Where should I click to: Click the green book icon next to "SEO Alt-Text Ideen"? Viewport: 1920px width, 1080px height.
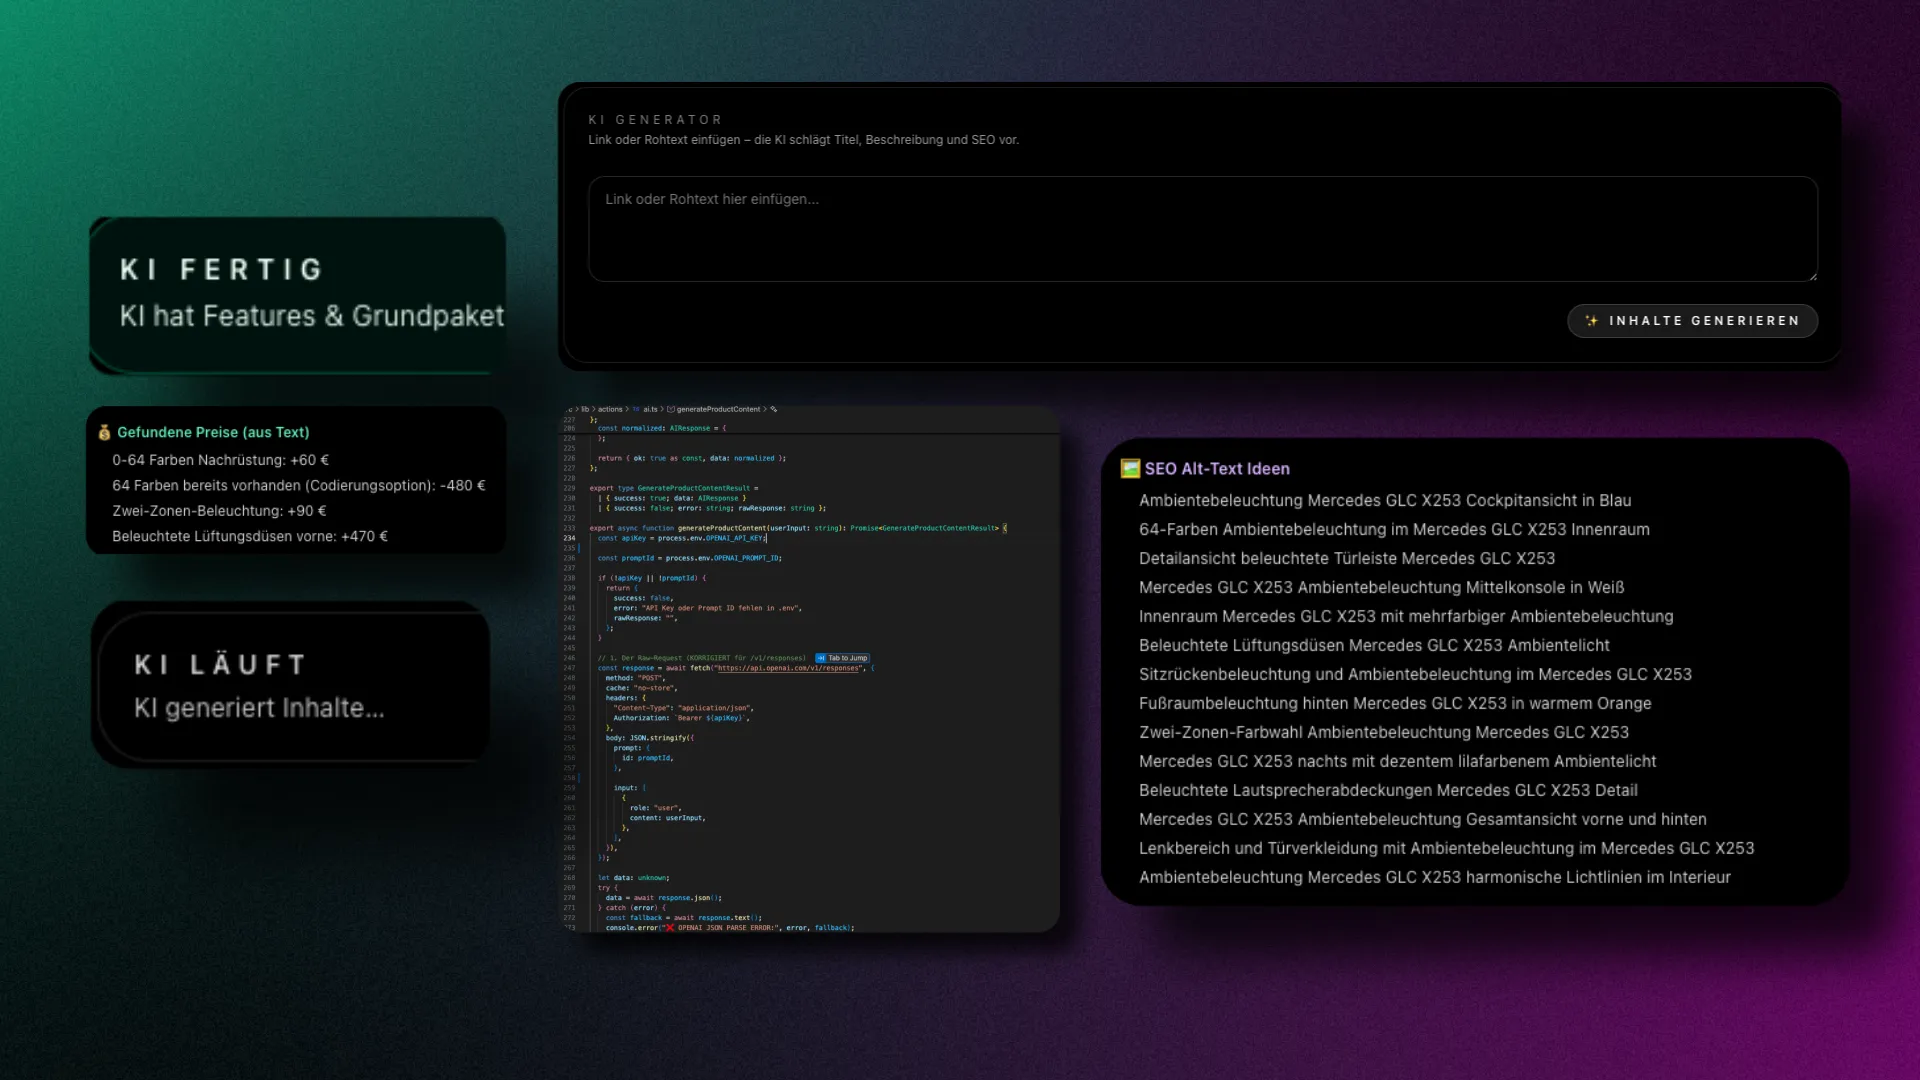point(1129,468)
